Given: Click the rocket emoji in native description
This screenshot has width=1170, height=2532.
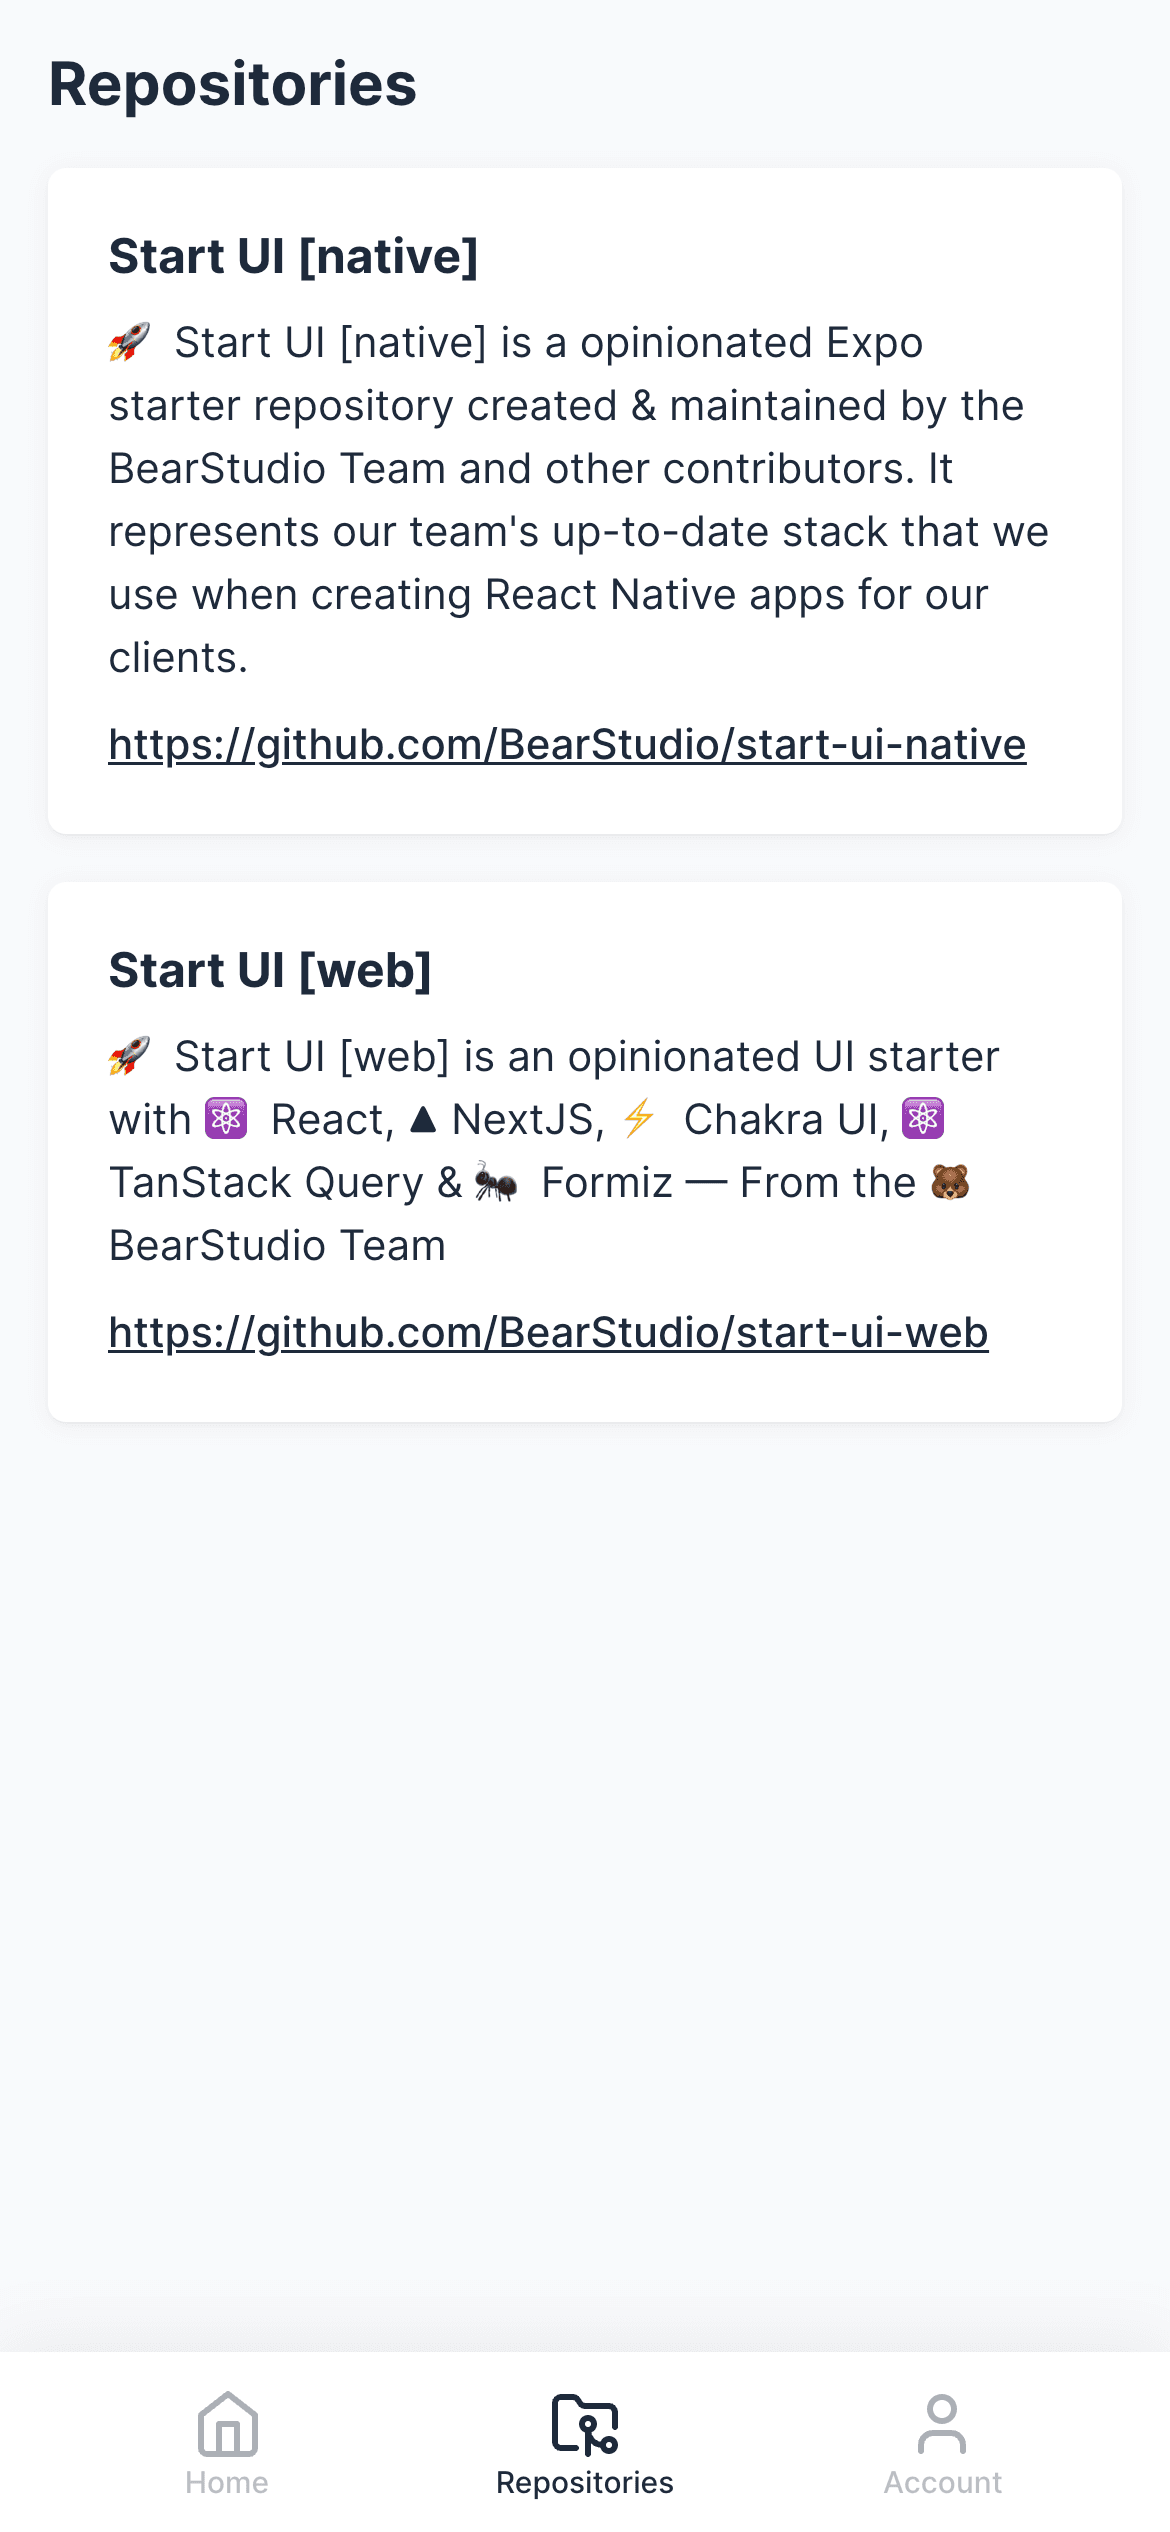Looking at the screenshot, I should (129, 343).
